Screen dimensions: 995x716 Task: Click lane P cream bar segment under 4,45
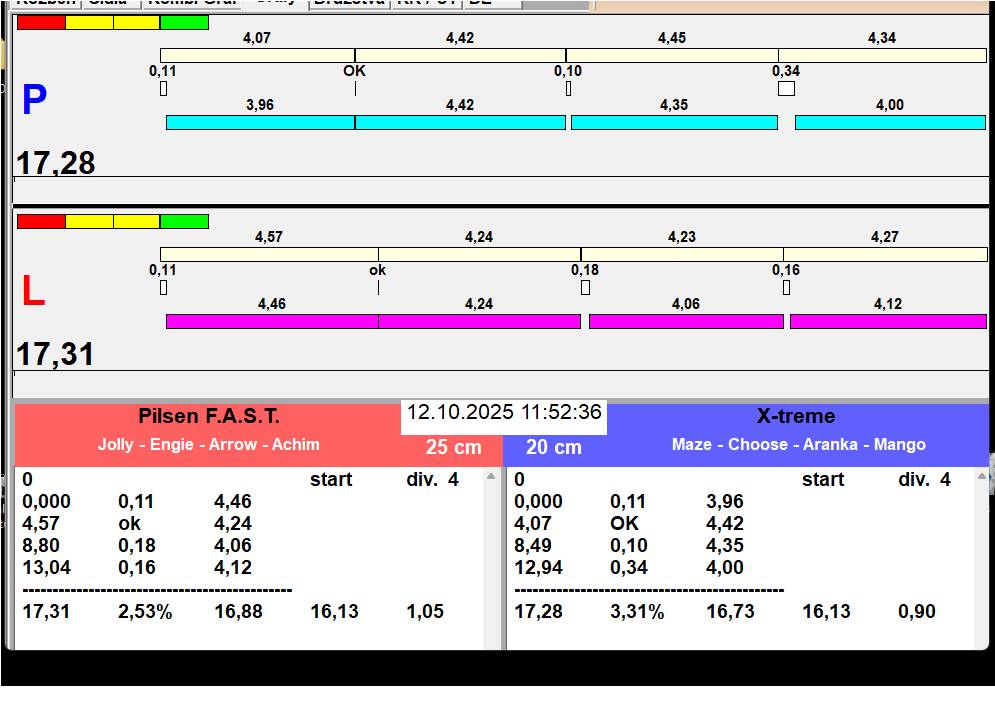(x=672, y=55)
